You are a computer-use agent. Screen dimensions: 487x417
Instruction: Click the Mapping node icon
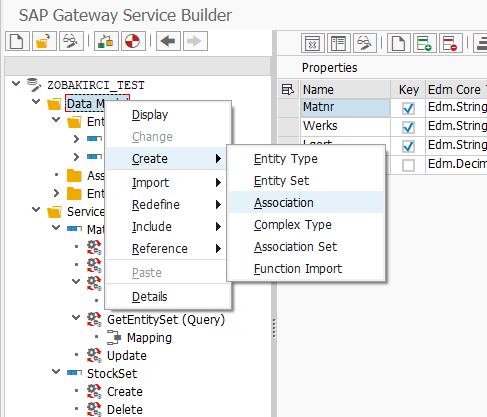pos(114,337)
